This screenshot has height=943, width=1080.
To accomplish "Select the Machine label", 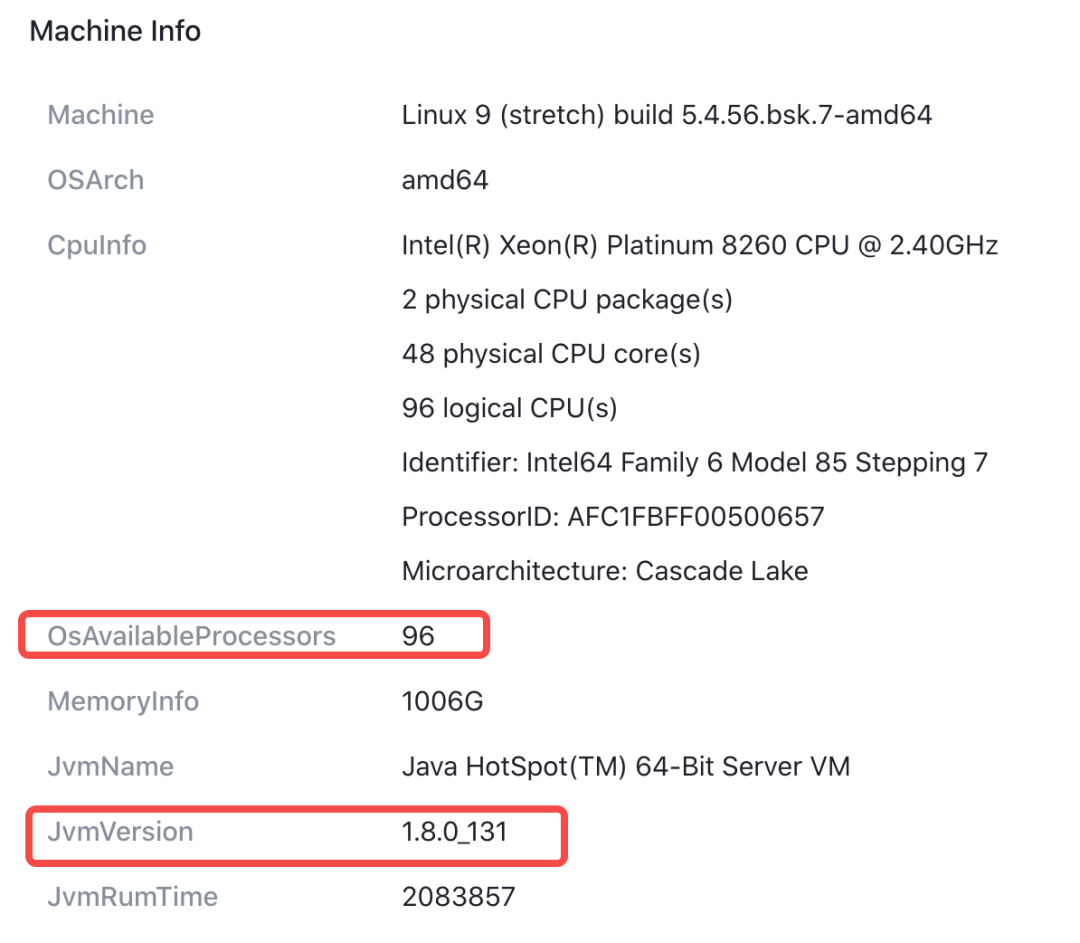I will click(x=101, y=114).
